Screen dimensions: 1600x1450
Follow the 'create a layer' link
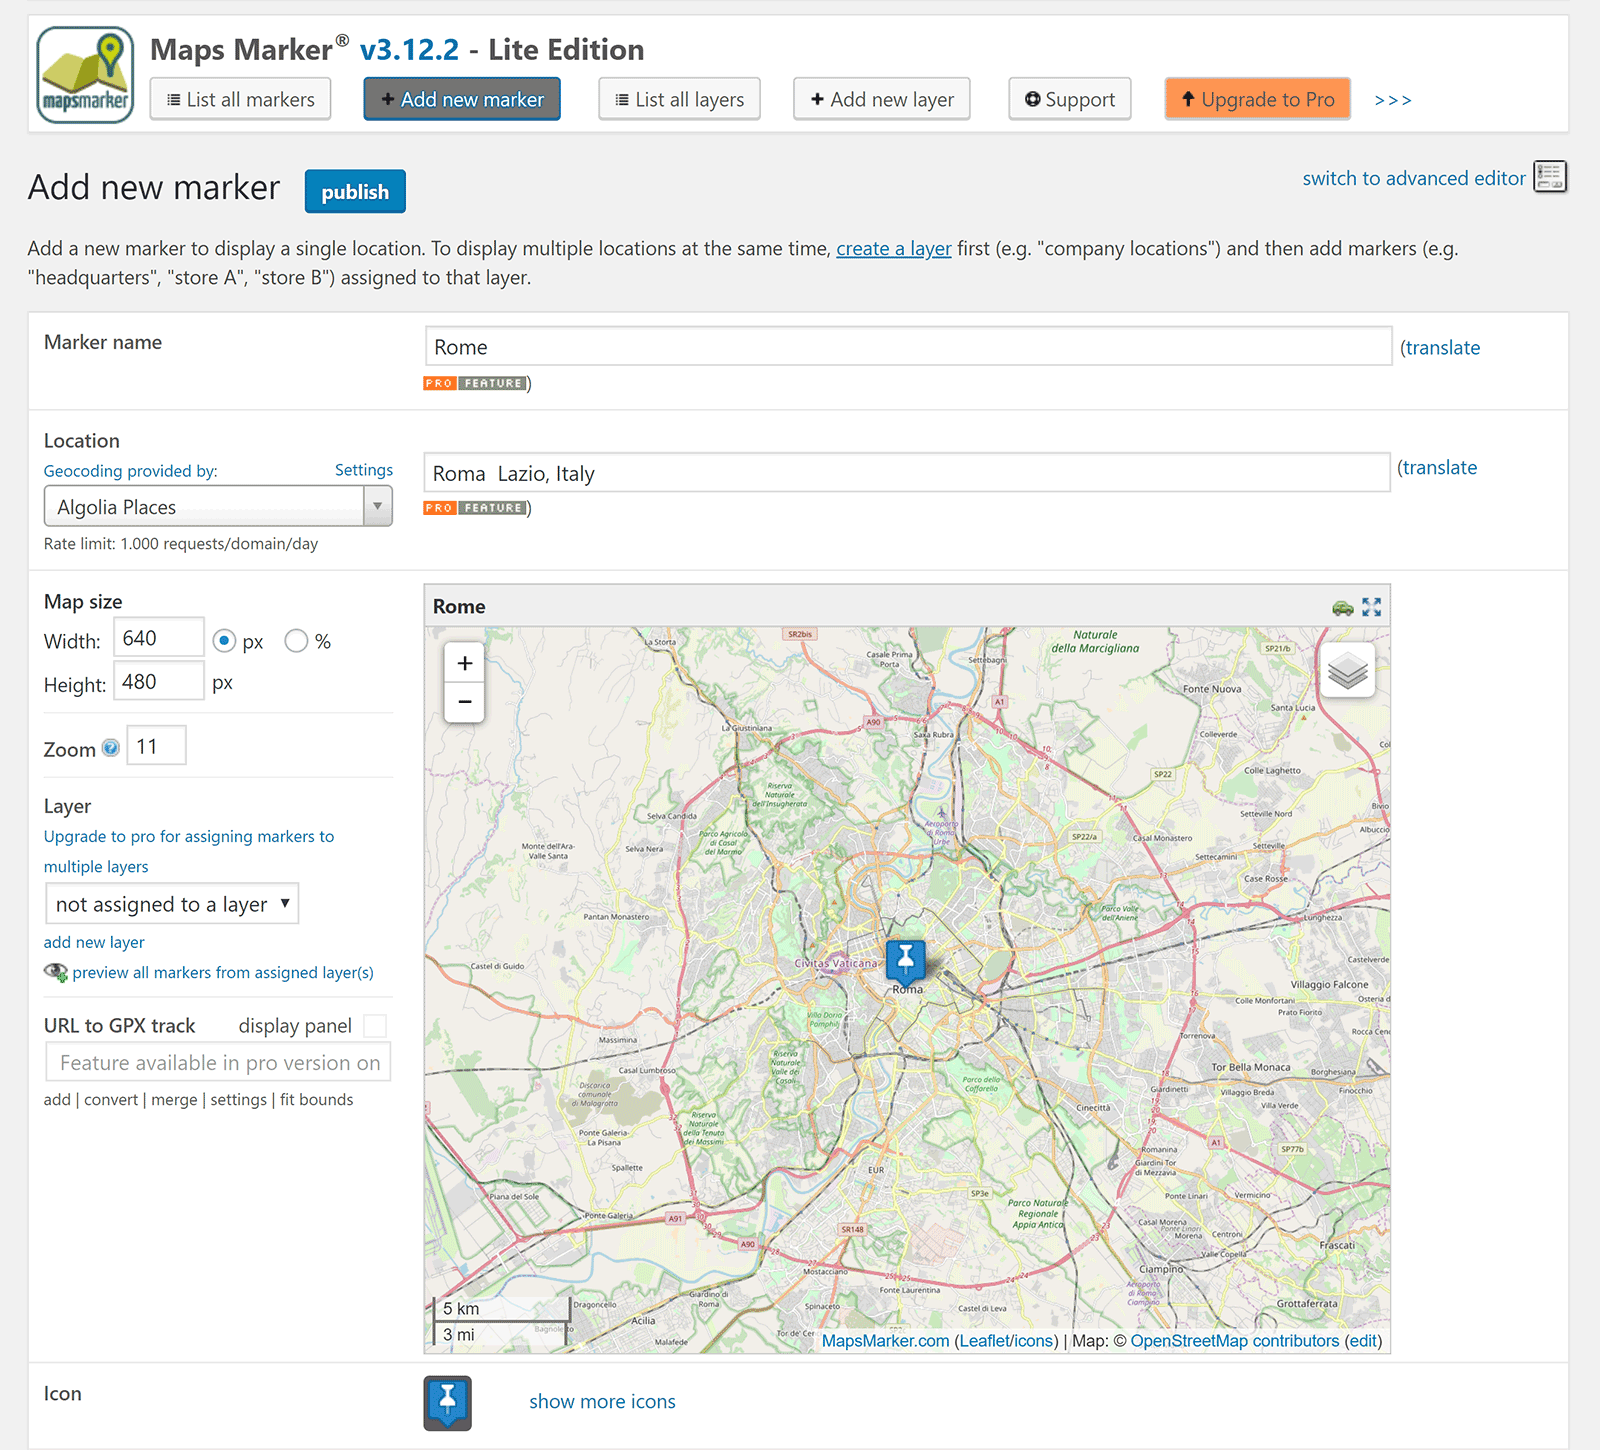click(x=894, y=248)
